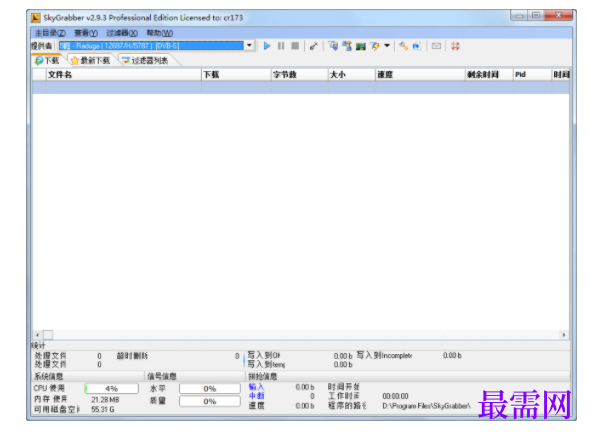
Task: Click the red arrows fullscreen icon
Action: click(455, 46)
